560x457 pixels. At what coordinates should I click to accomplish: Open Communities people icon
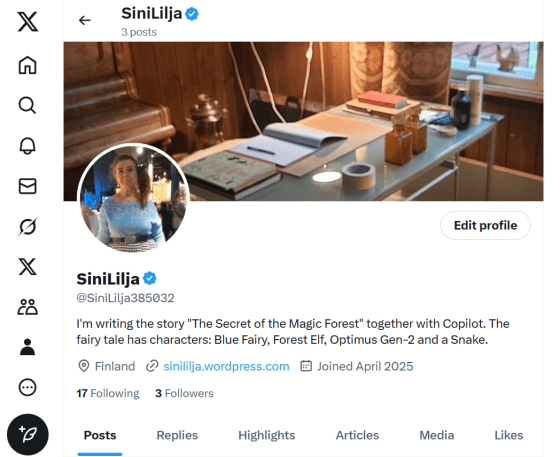pos(28,307)
